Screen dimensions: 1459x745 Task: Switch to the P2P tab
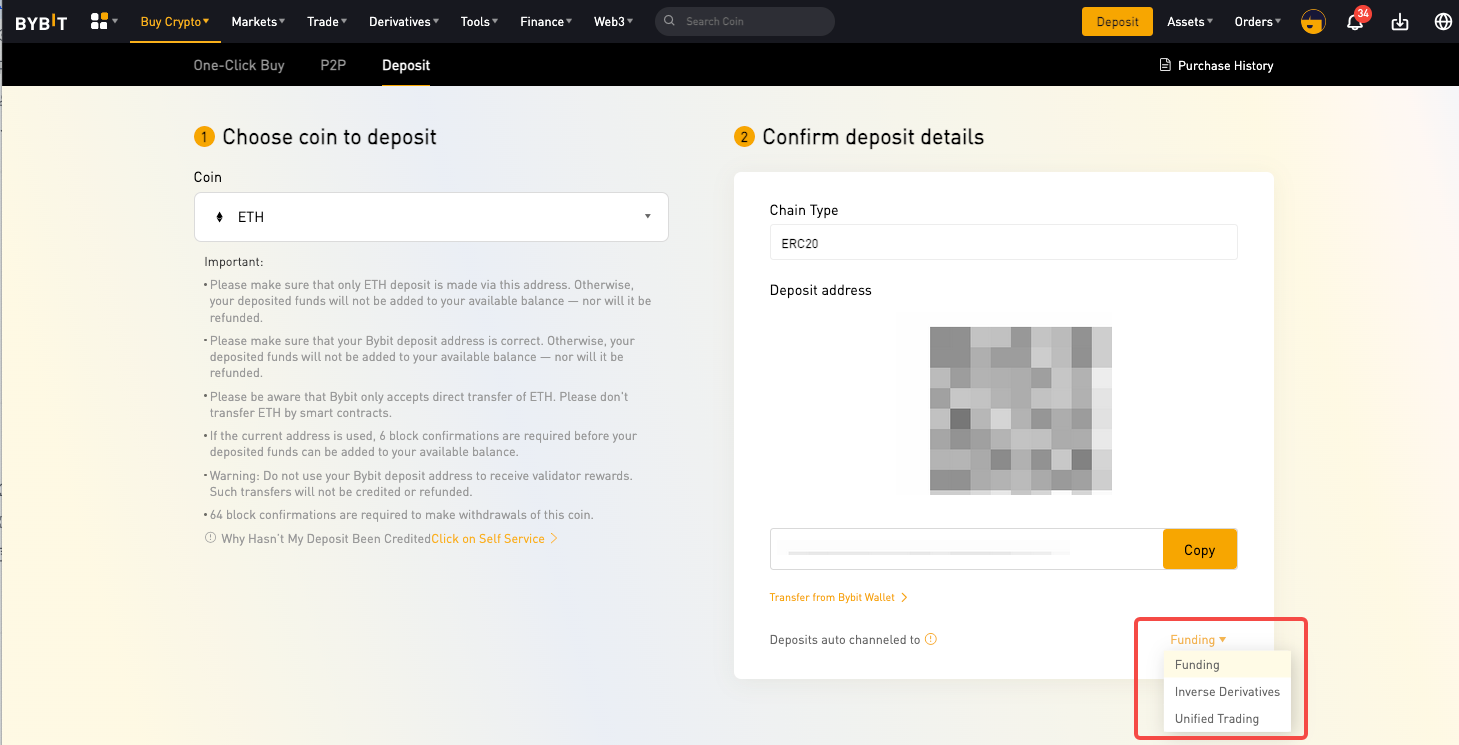[333, 65]
